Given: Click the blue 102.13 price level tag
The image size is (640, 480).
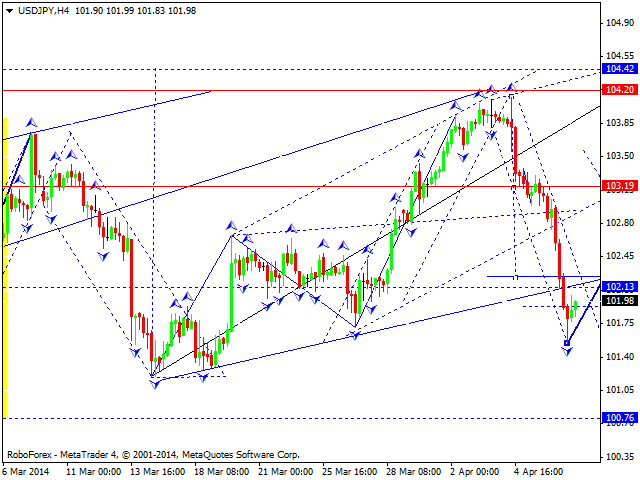Looking at the screenshot, I should coord(620,287).
